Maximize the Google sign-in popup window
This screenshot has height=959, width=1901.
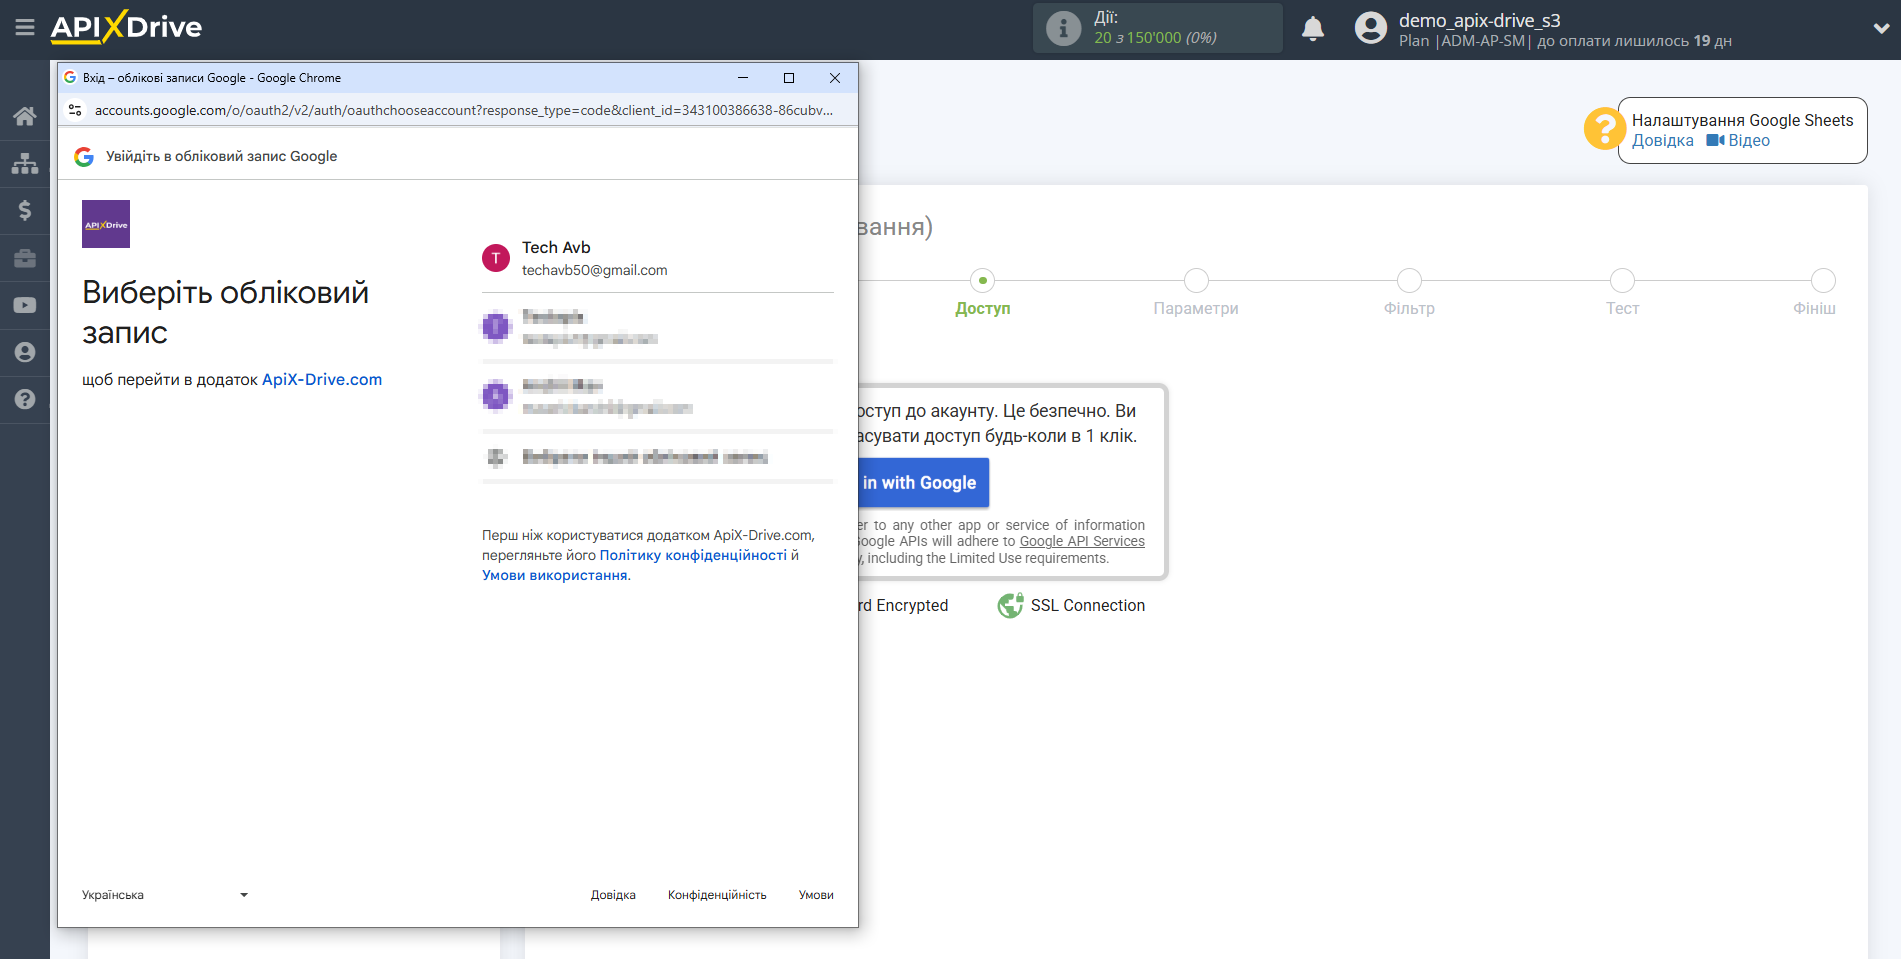tap(789, 78)
